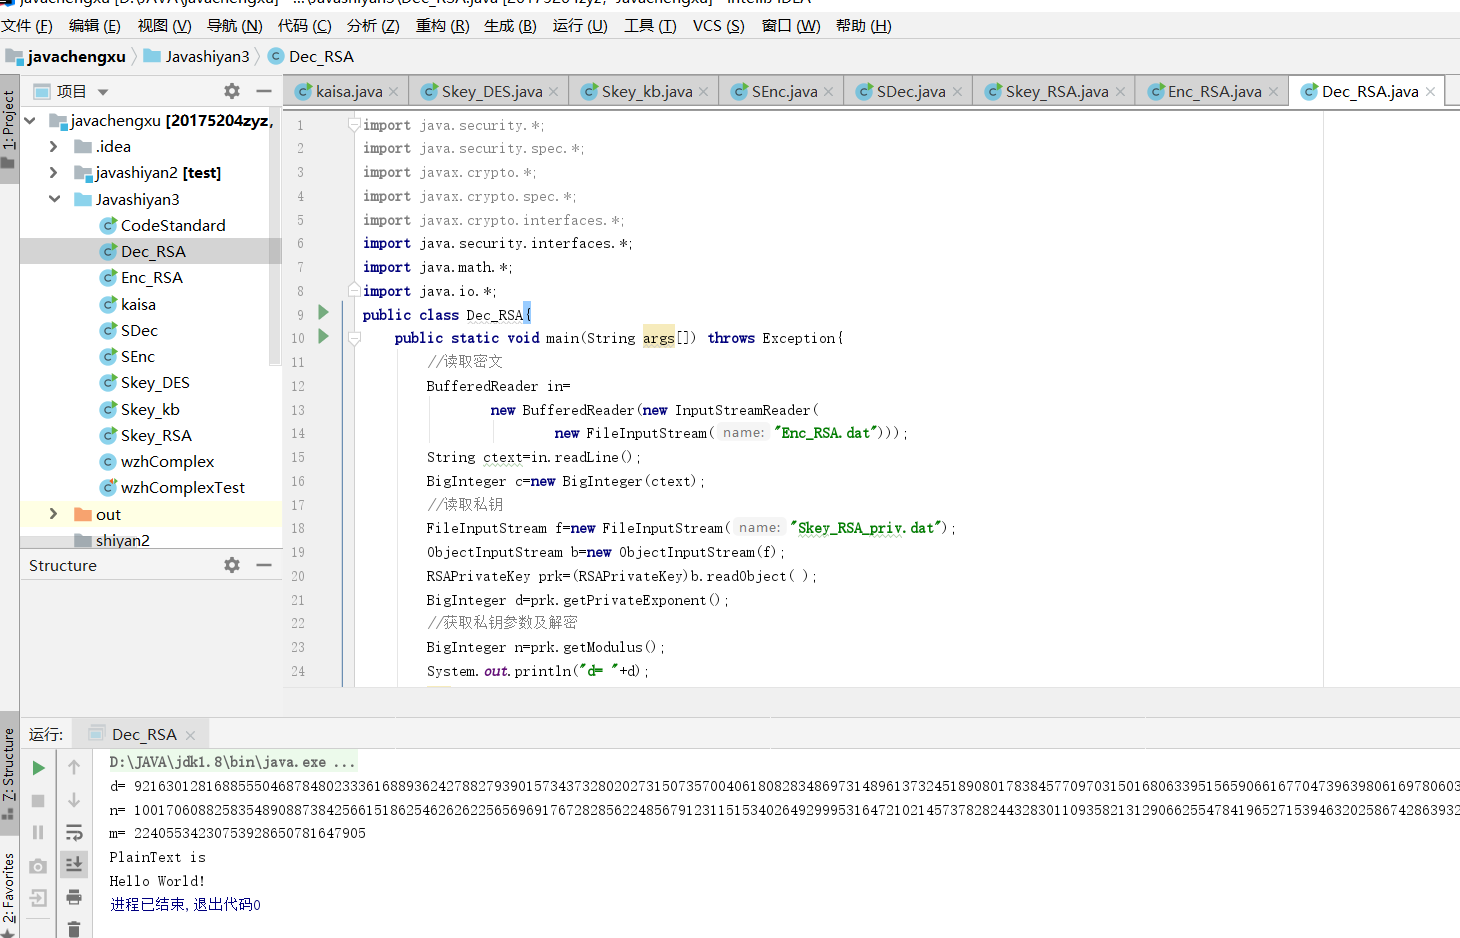Select kaisa class in project tree
The height and width of the screenshot is (938, 1460).
(x=138, y=304)
